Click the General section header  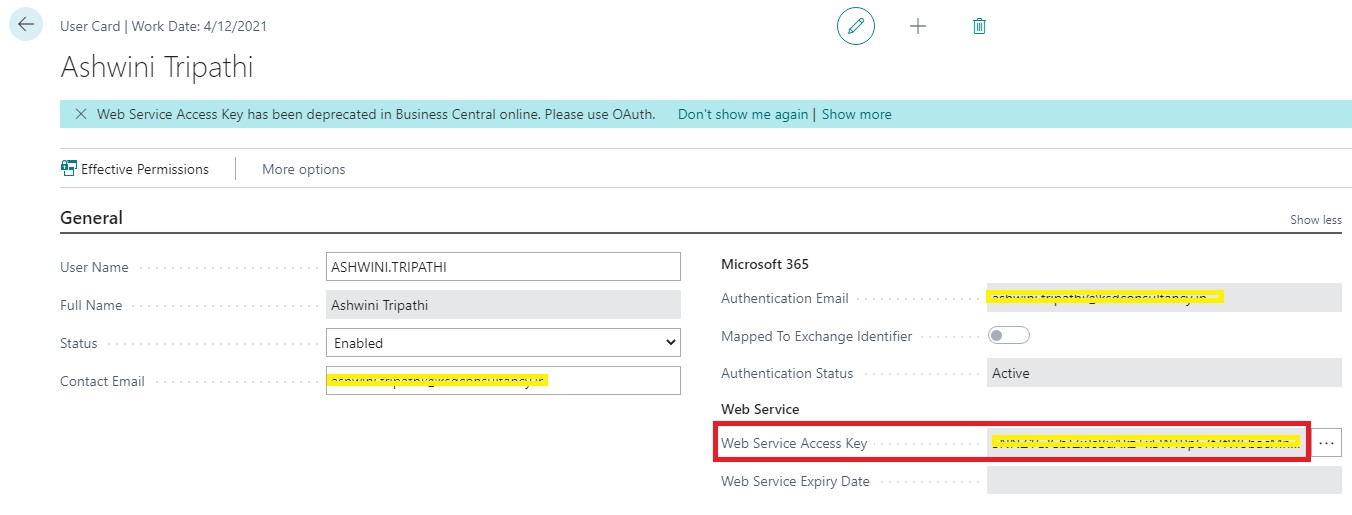click(92, 218)
